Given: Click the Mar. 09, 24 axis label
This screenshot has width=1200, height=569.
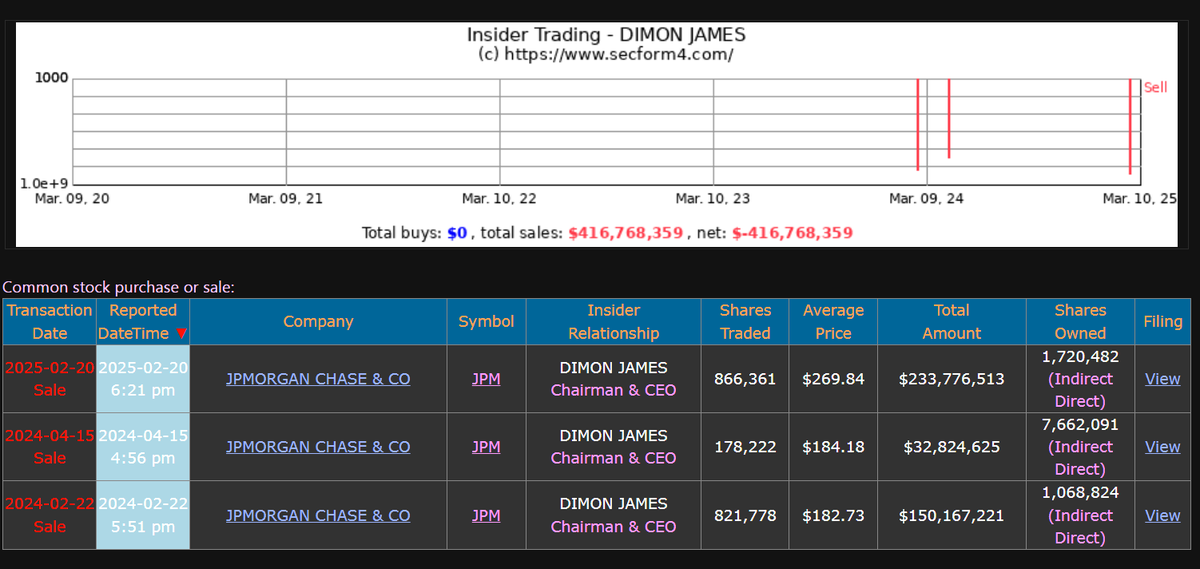Looking at the screenshot, I should 926,199.
